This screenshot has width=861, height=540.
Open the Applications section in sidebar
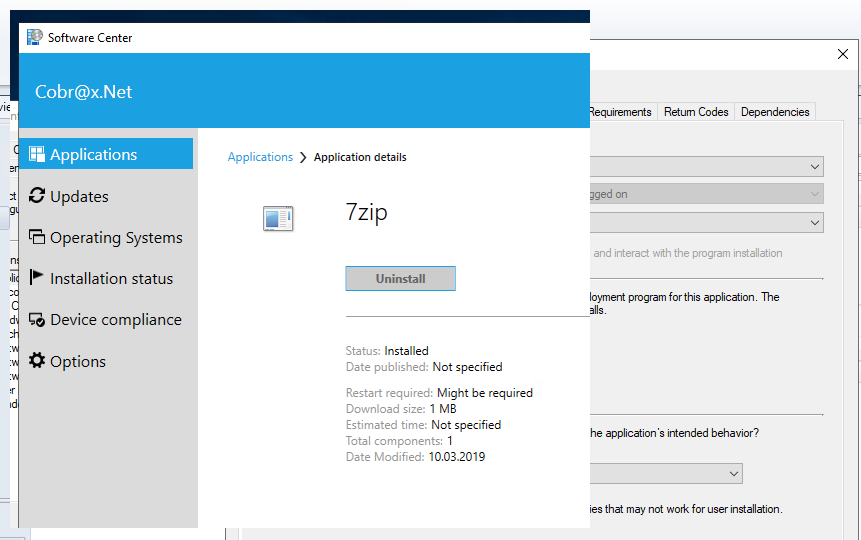[x=106, y=154]
